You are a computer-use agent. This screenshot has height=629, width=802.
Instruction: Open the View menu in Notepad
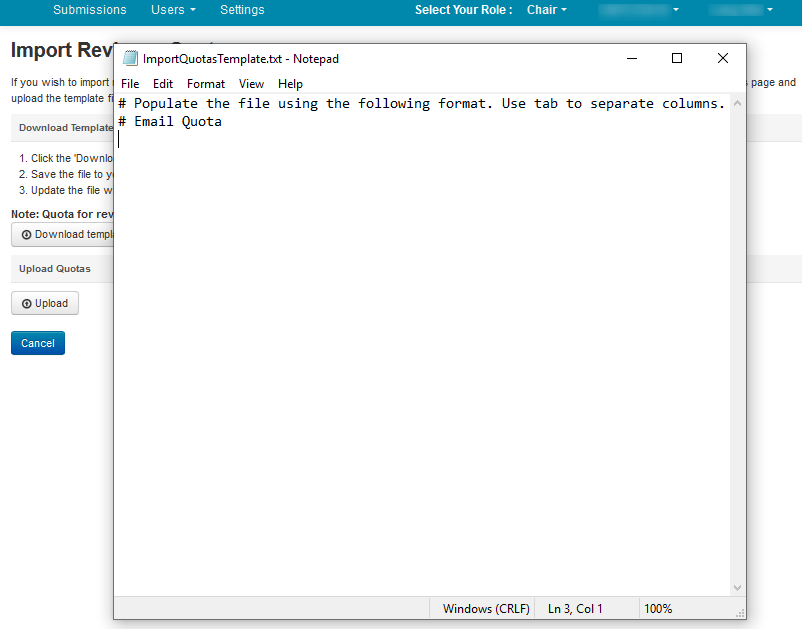tap(251, 84)
